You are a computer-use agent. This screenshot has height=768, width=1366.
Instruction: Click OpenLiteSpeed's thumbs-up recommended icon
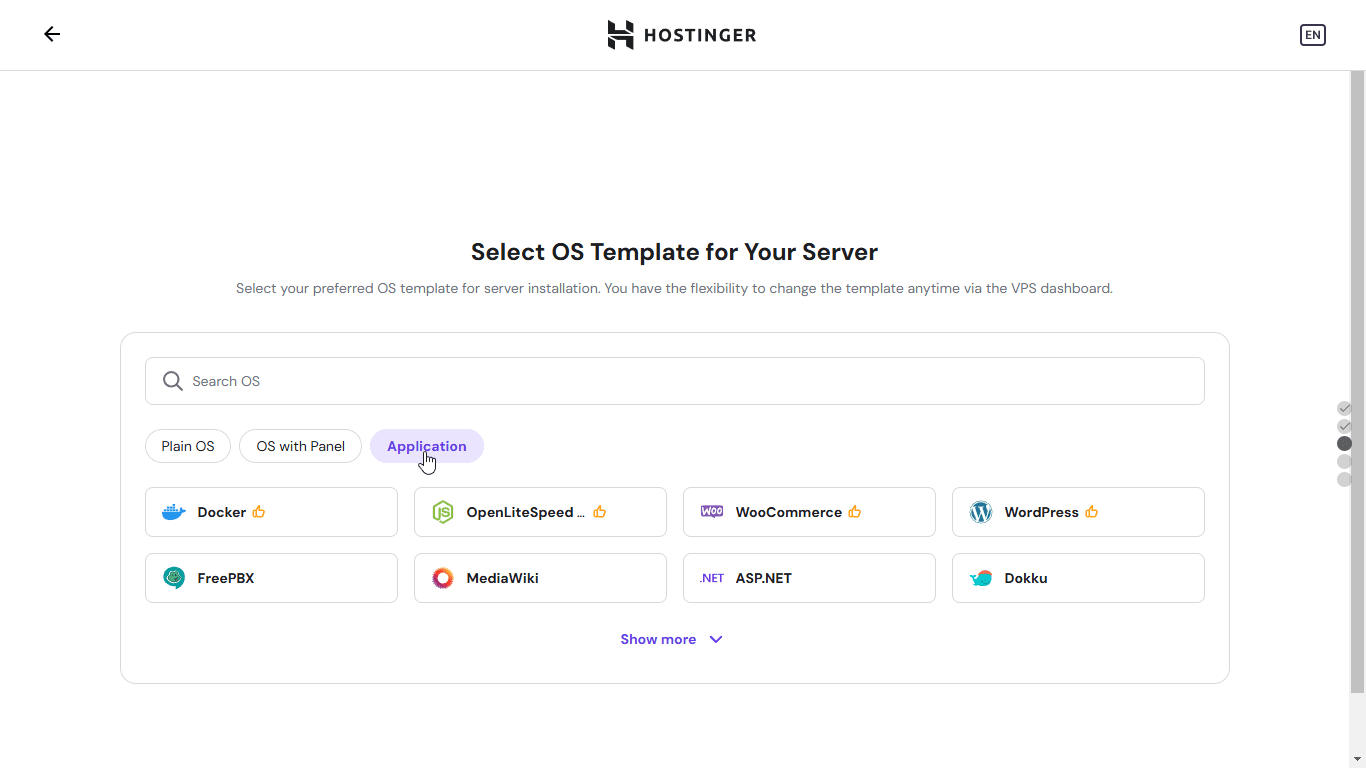point(600,512)
